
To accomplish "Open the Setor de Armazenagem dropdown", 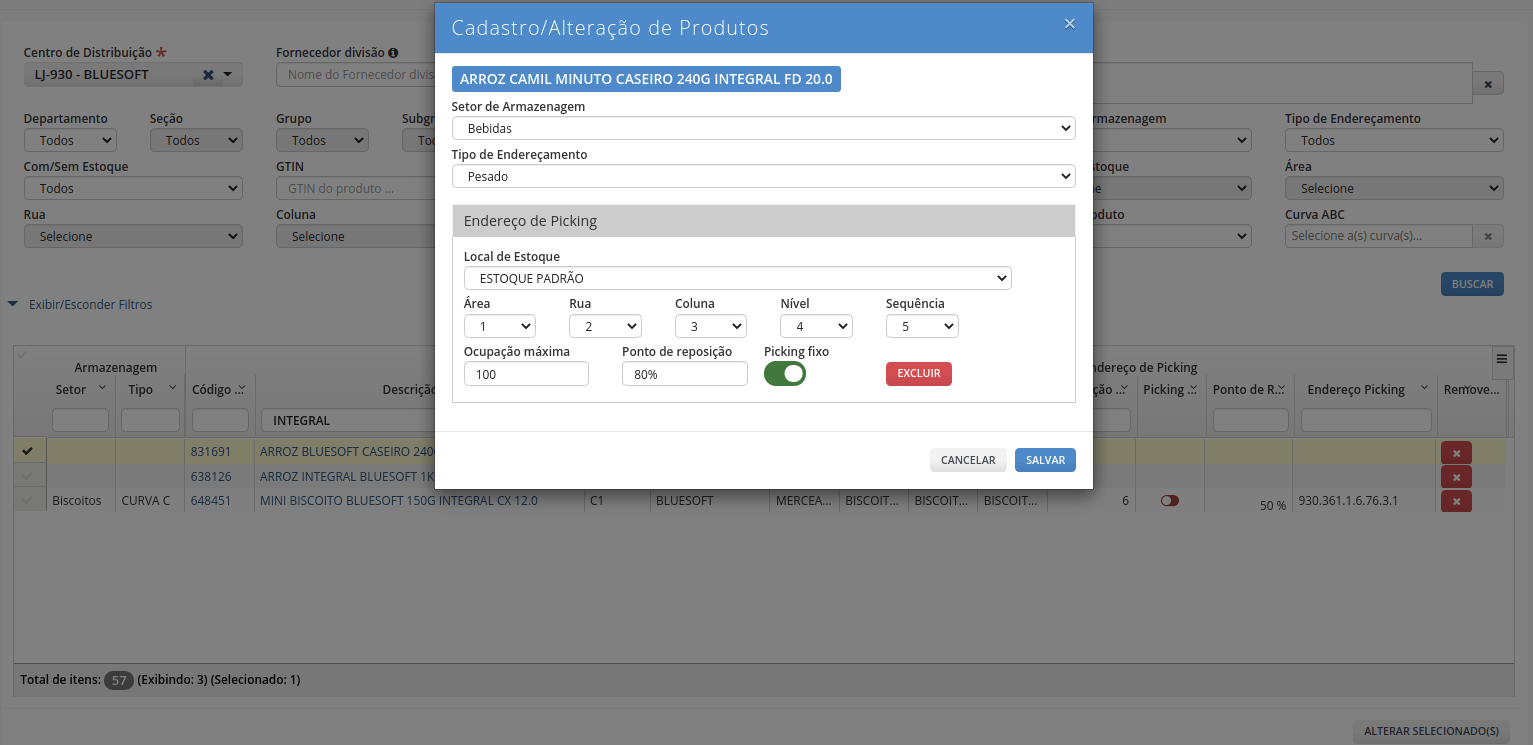I will 763,128.
